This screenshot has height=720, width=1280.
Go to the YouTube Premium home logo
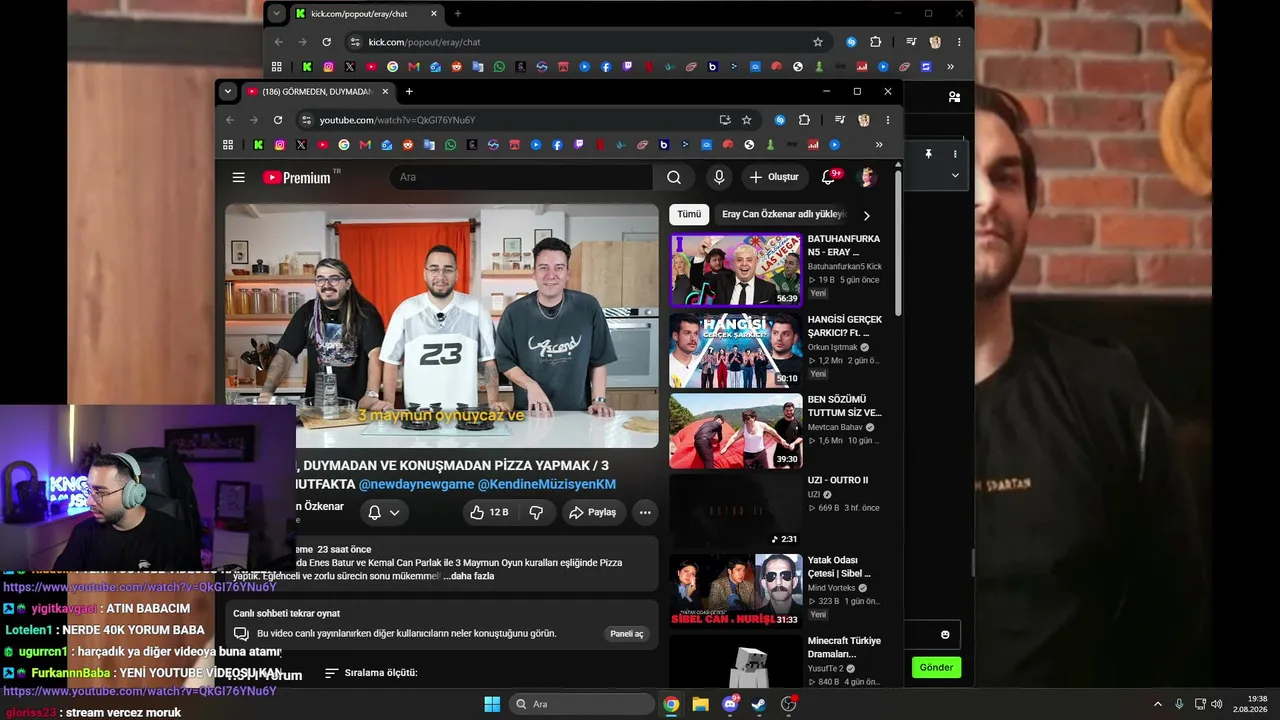tap(297, 177)
